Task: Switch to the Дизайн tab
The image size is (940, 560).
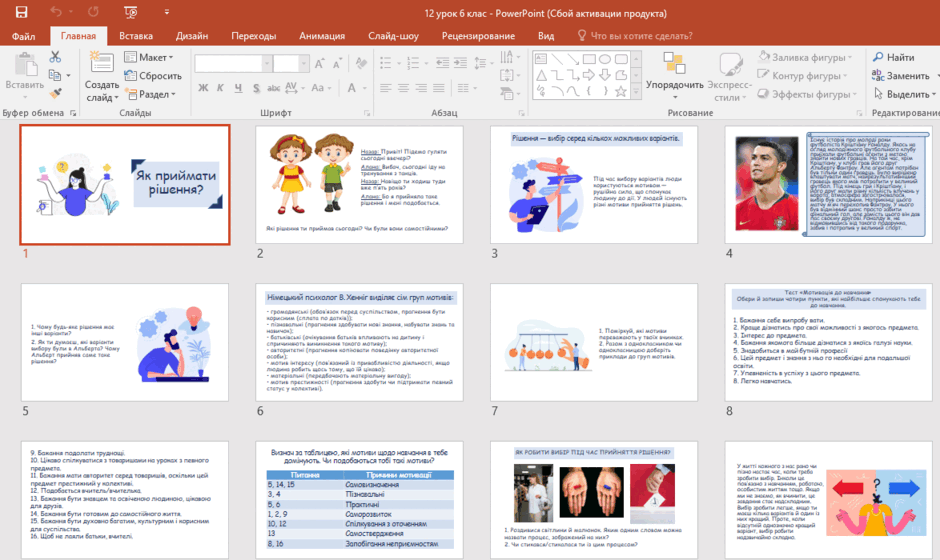Action: coord(192,36)
